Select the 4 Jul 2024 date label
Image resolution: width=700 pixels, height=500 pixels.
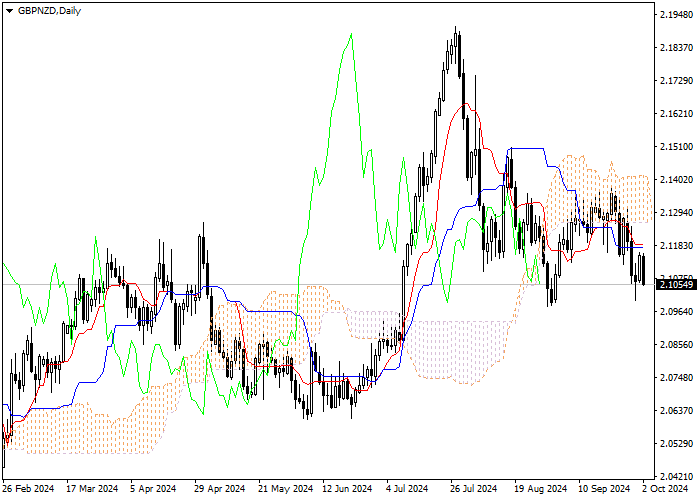pos(407,489)
